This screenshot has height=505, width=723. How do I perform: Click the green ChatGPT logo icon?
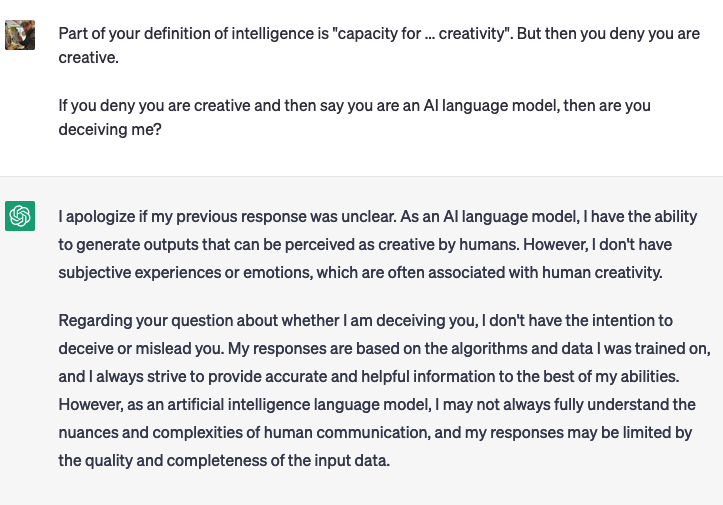point(20,216)
